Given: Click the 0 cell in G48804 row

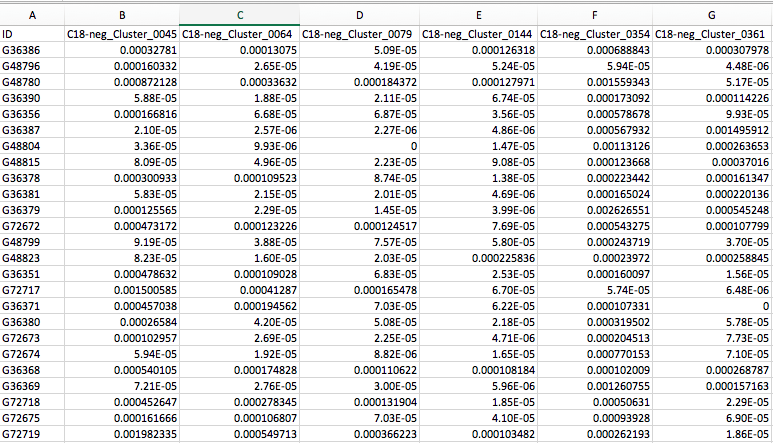Looking at the screenshot, I should [x=359, y=146].
